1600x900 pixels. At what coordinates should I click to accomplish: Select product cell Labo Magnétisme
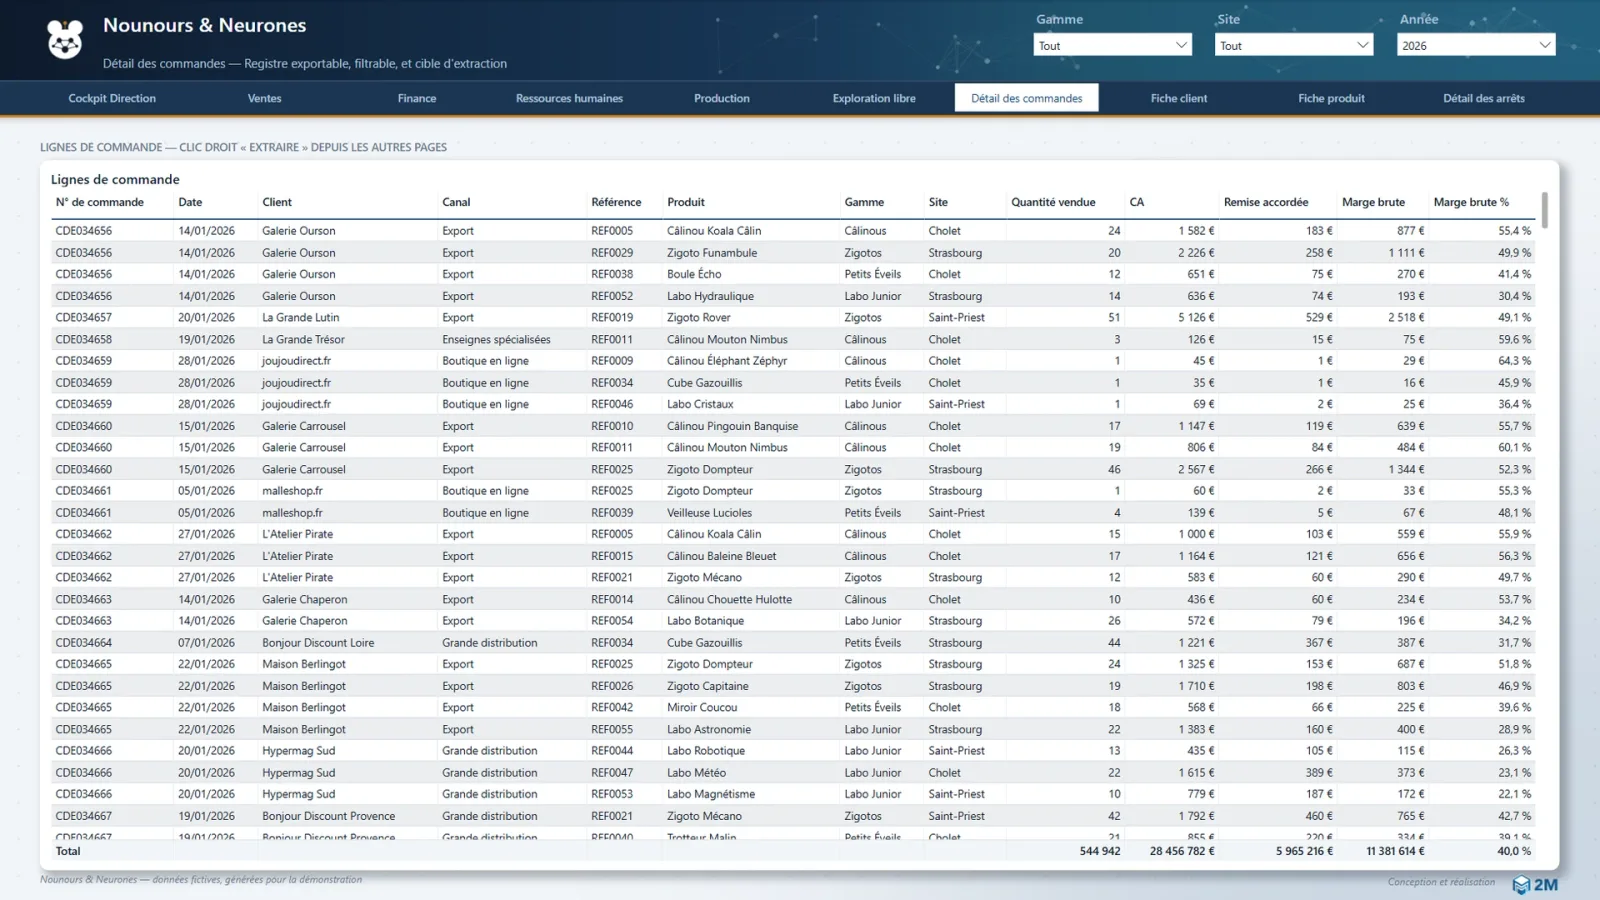click(x=711, y=795)
